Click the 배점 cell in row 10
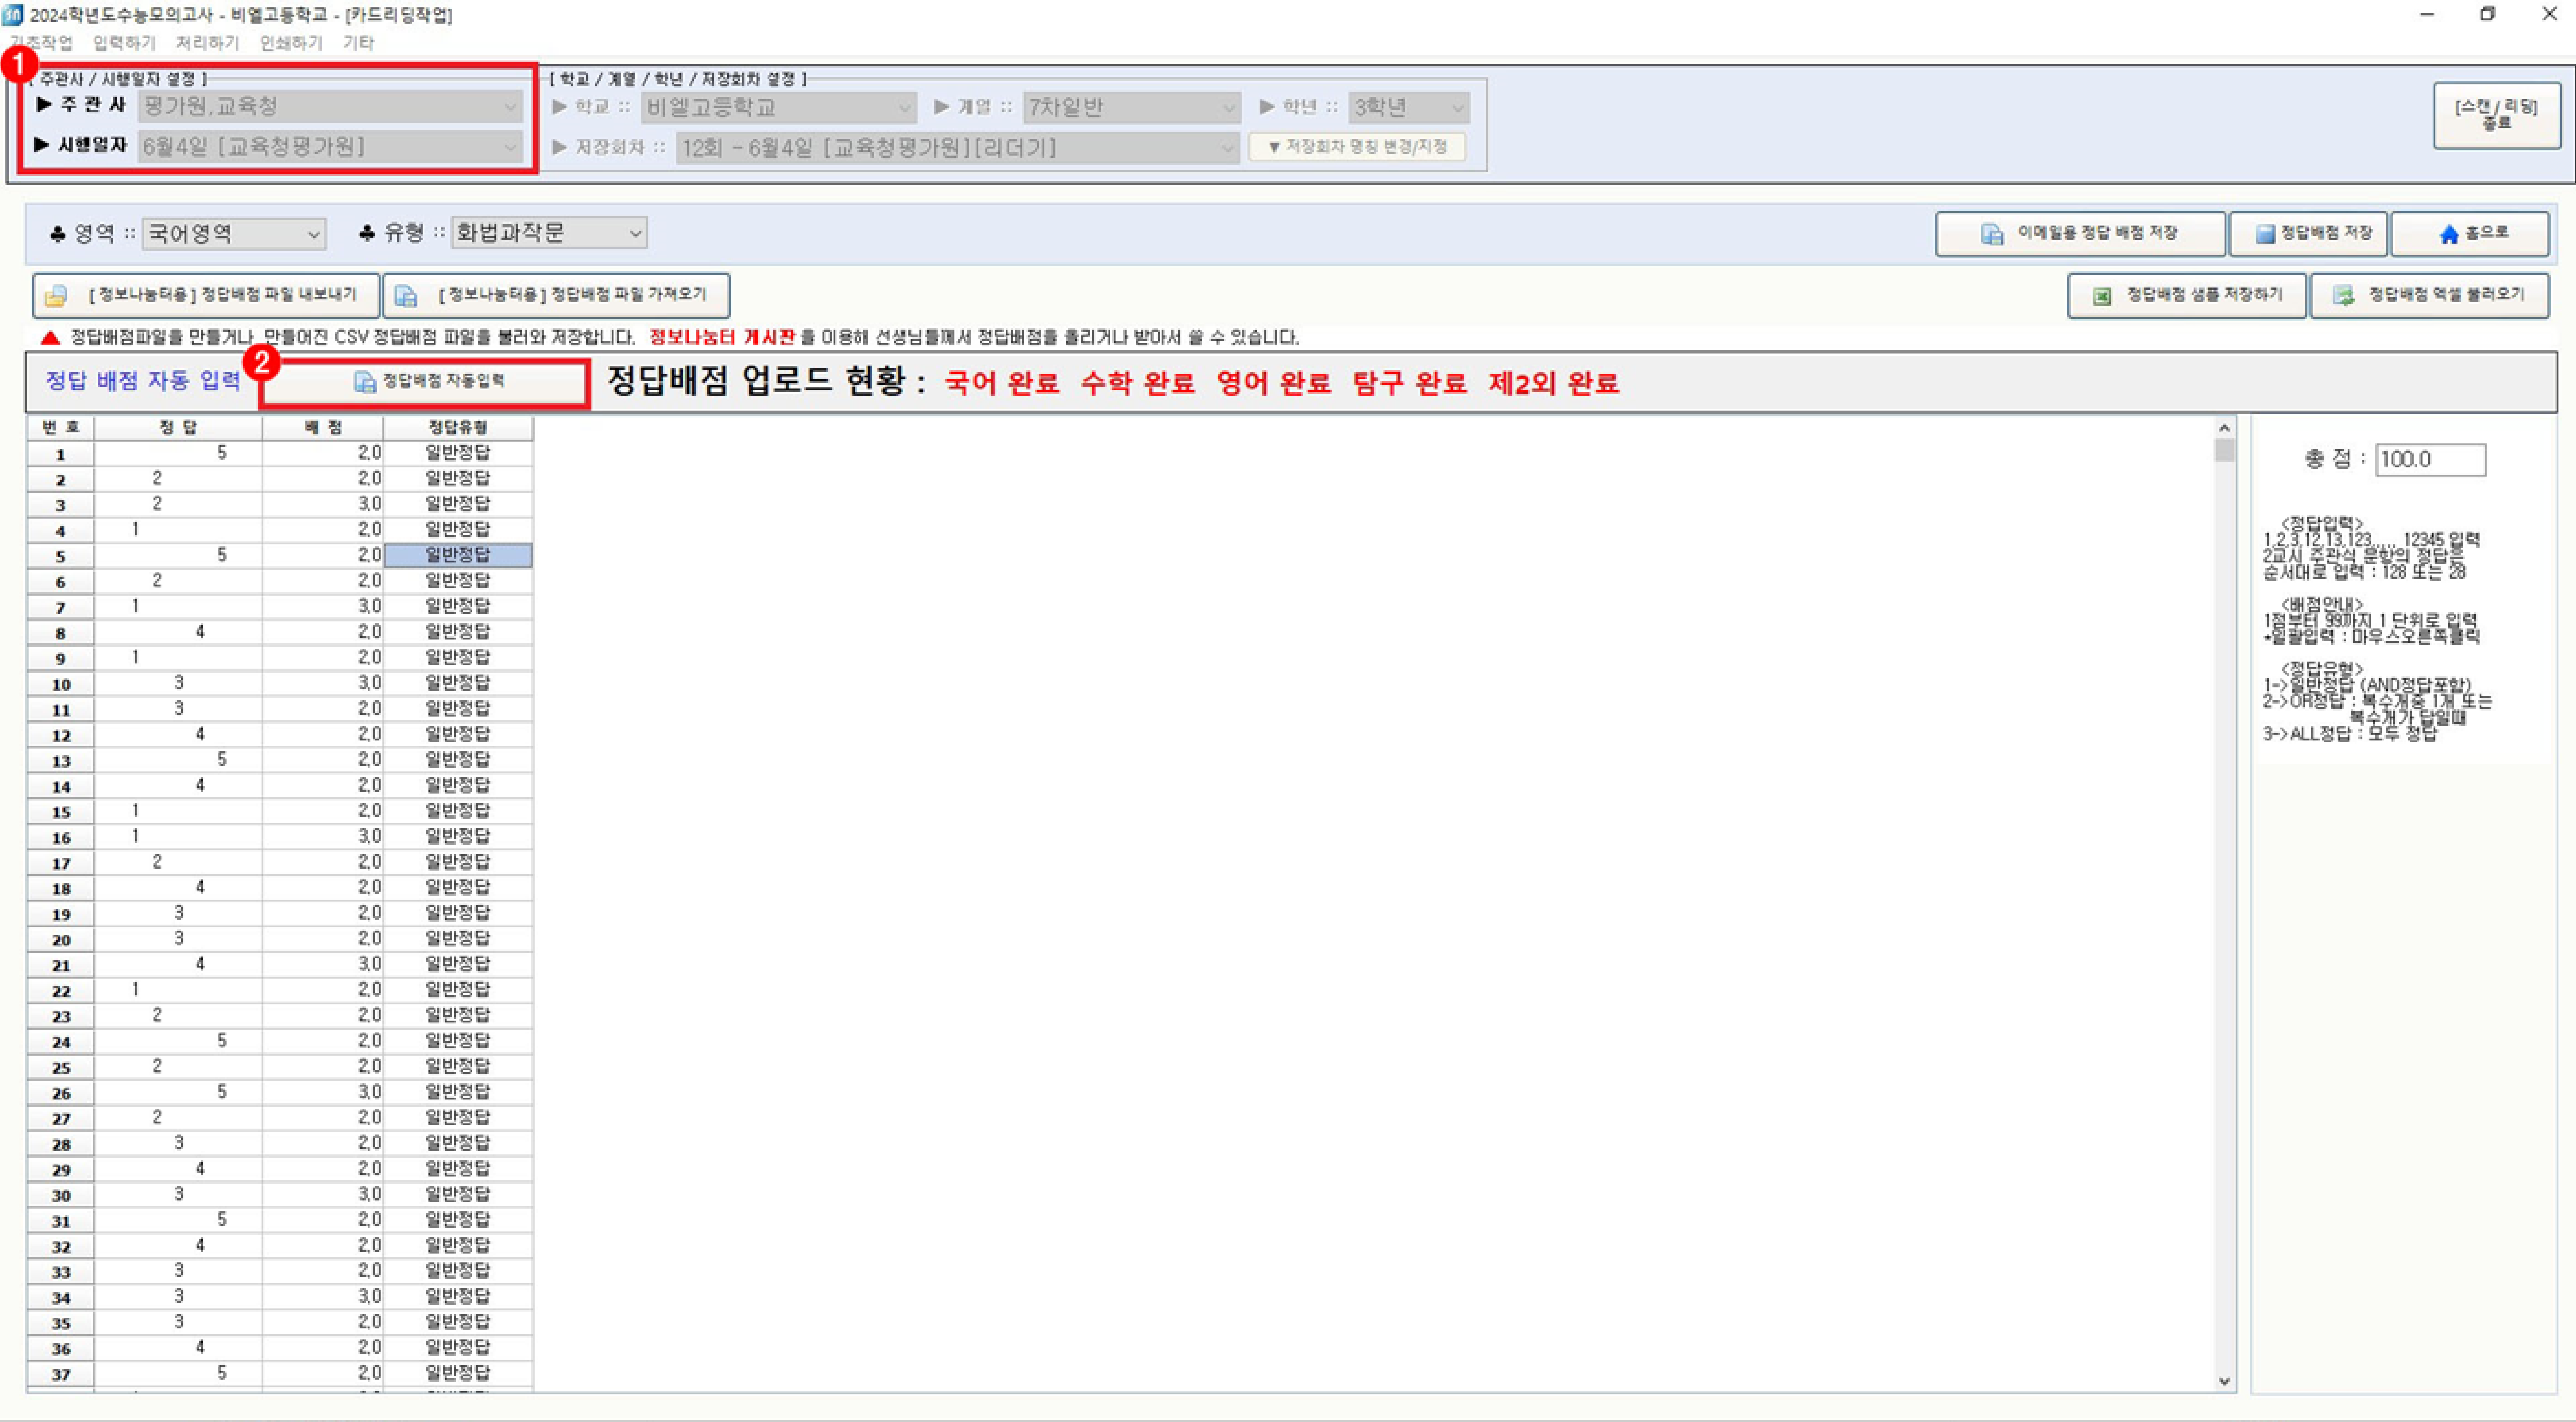 coord(323,683)
